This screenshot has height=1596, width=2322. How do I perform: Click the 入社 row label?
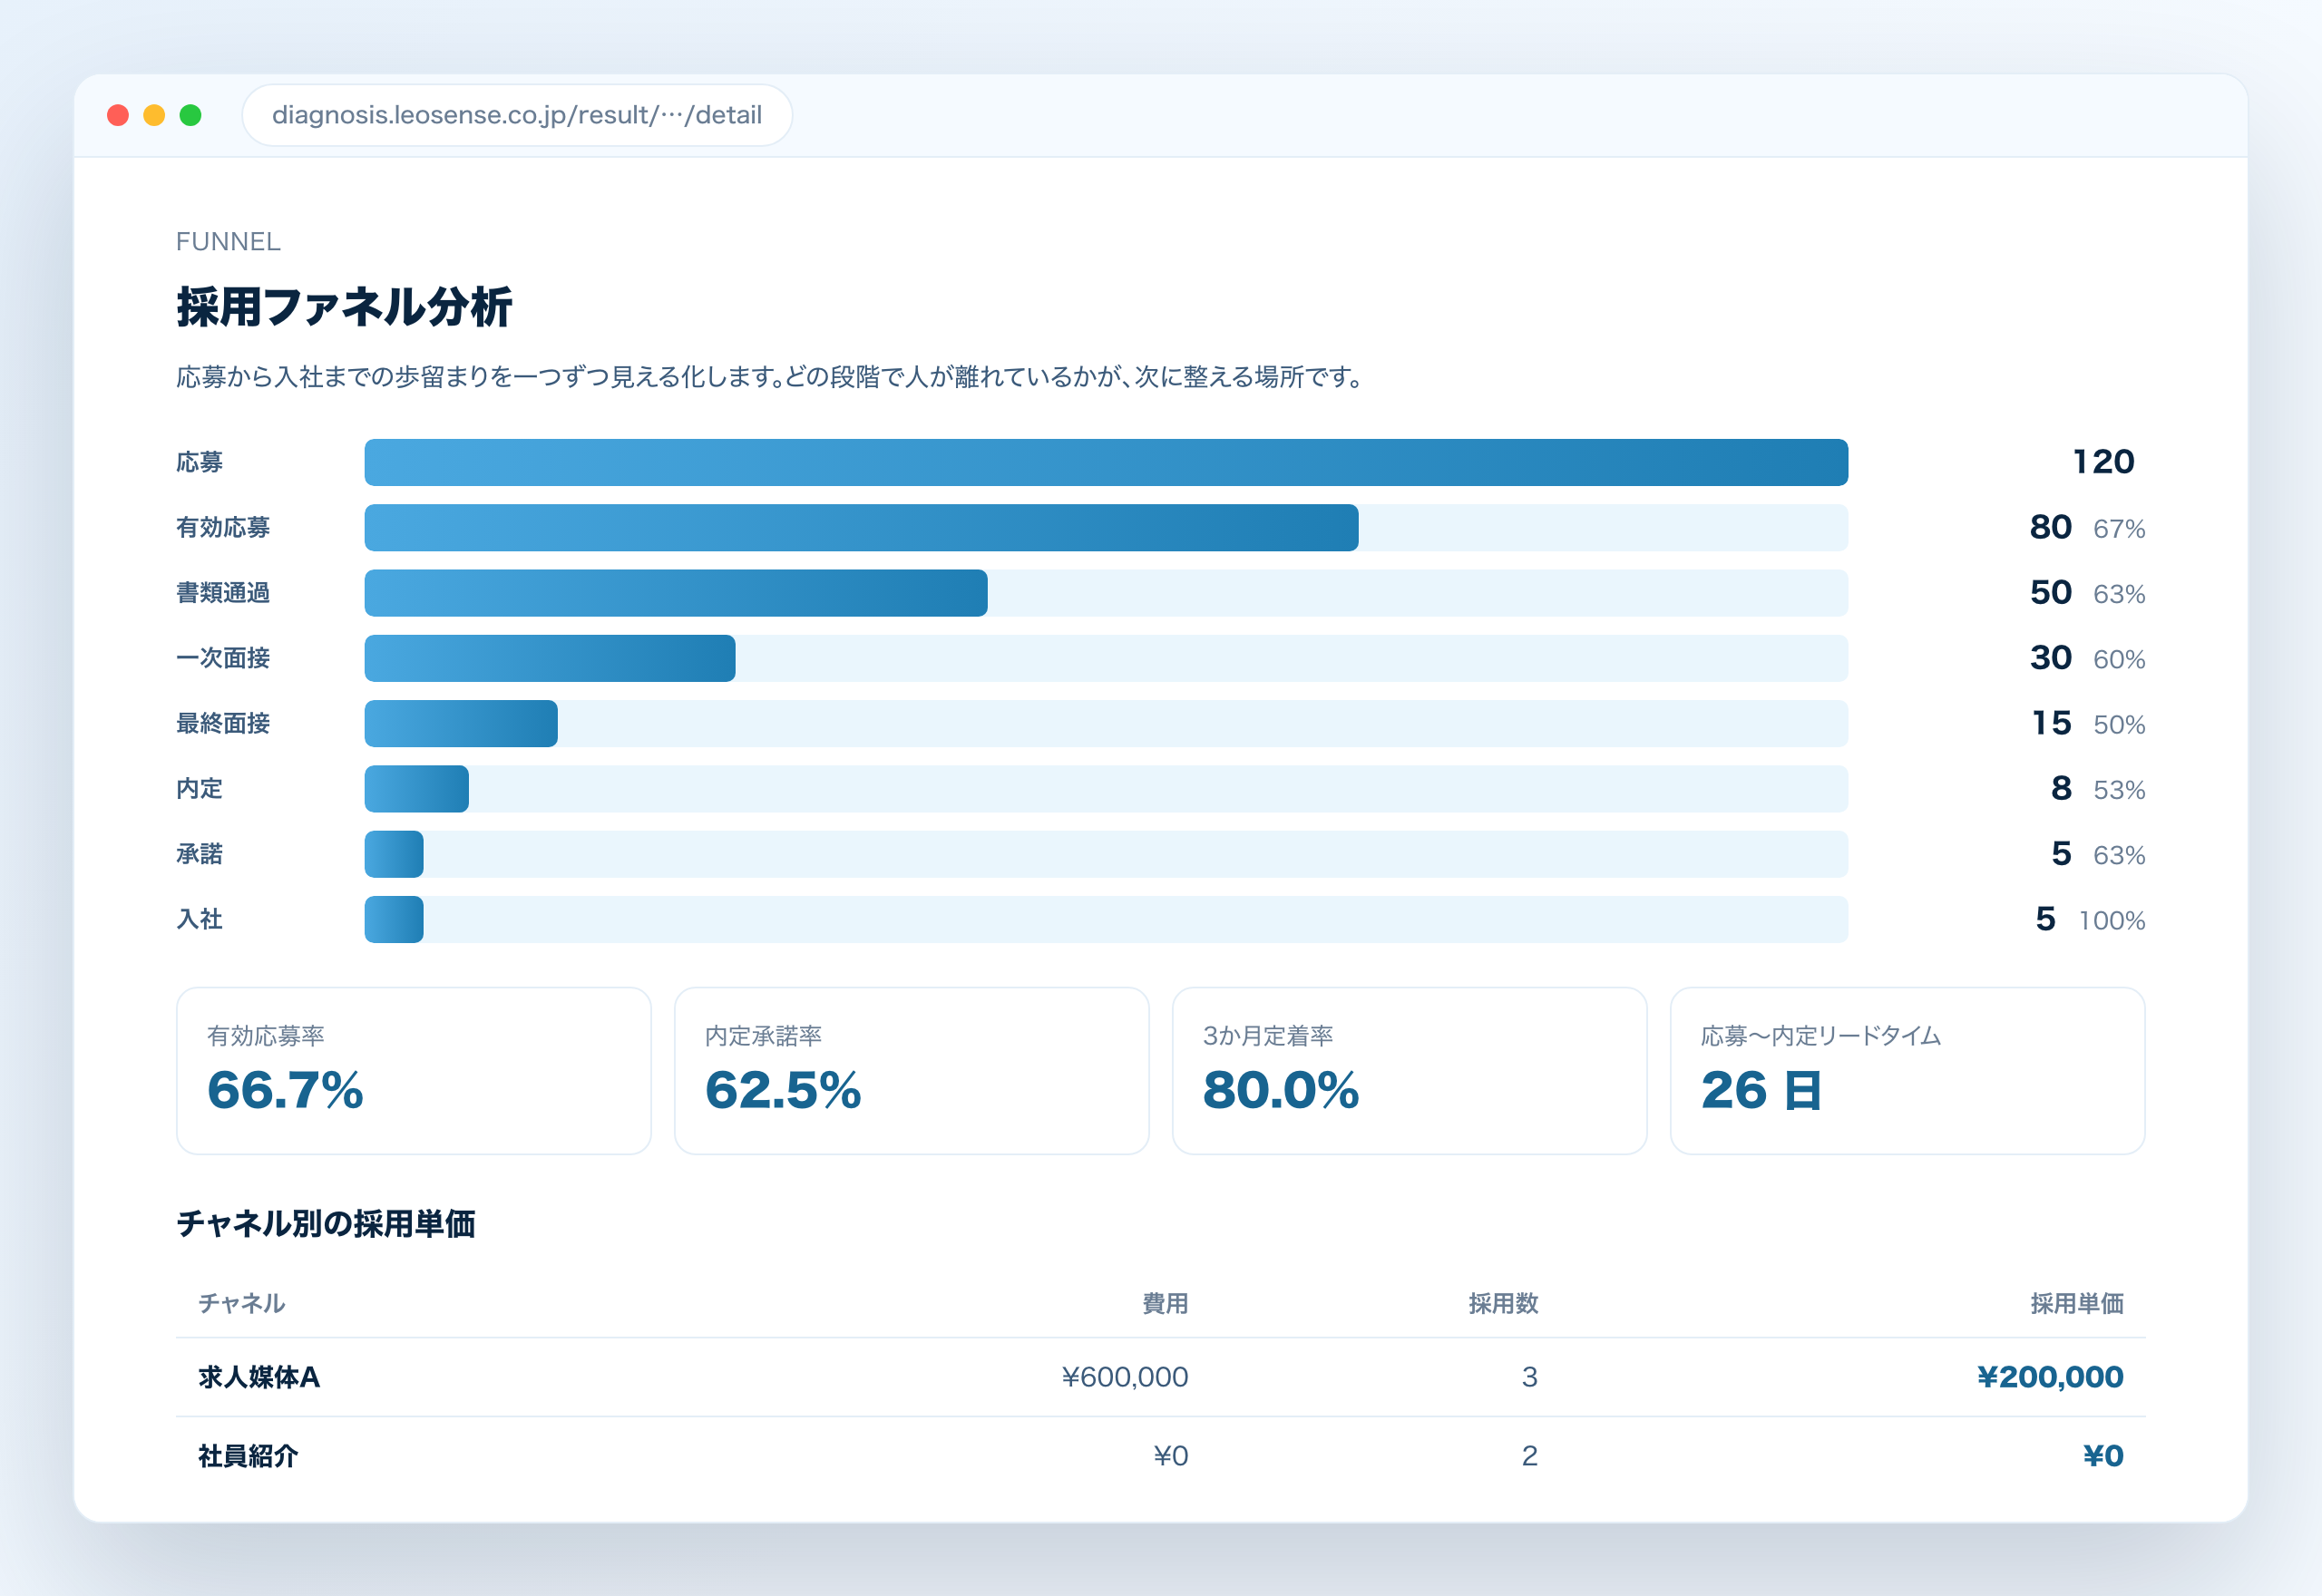point(200,919)
